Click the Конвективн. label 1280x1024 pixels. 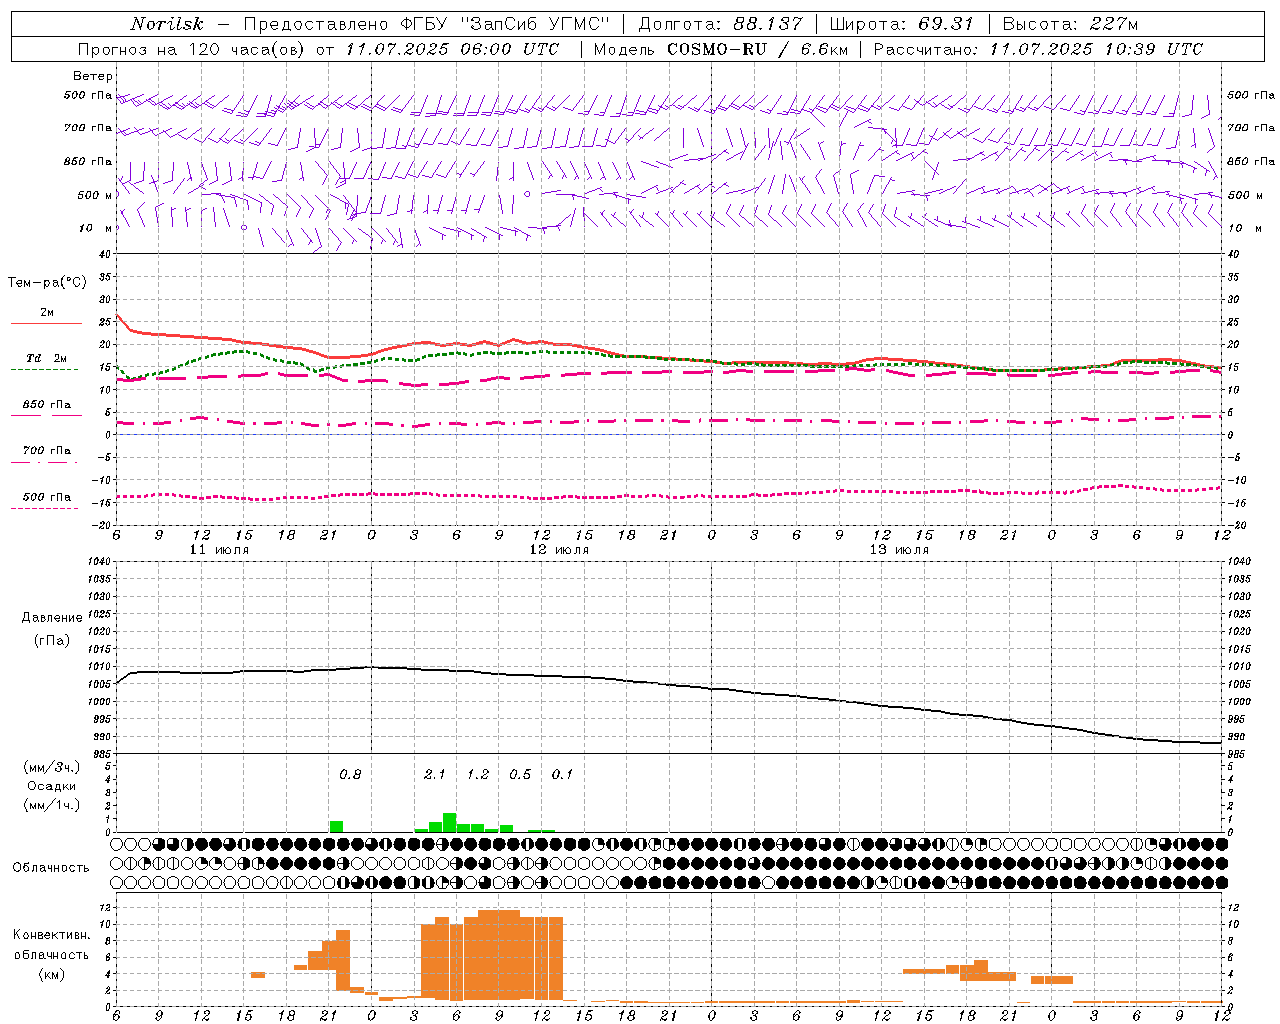point(52,935)
